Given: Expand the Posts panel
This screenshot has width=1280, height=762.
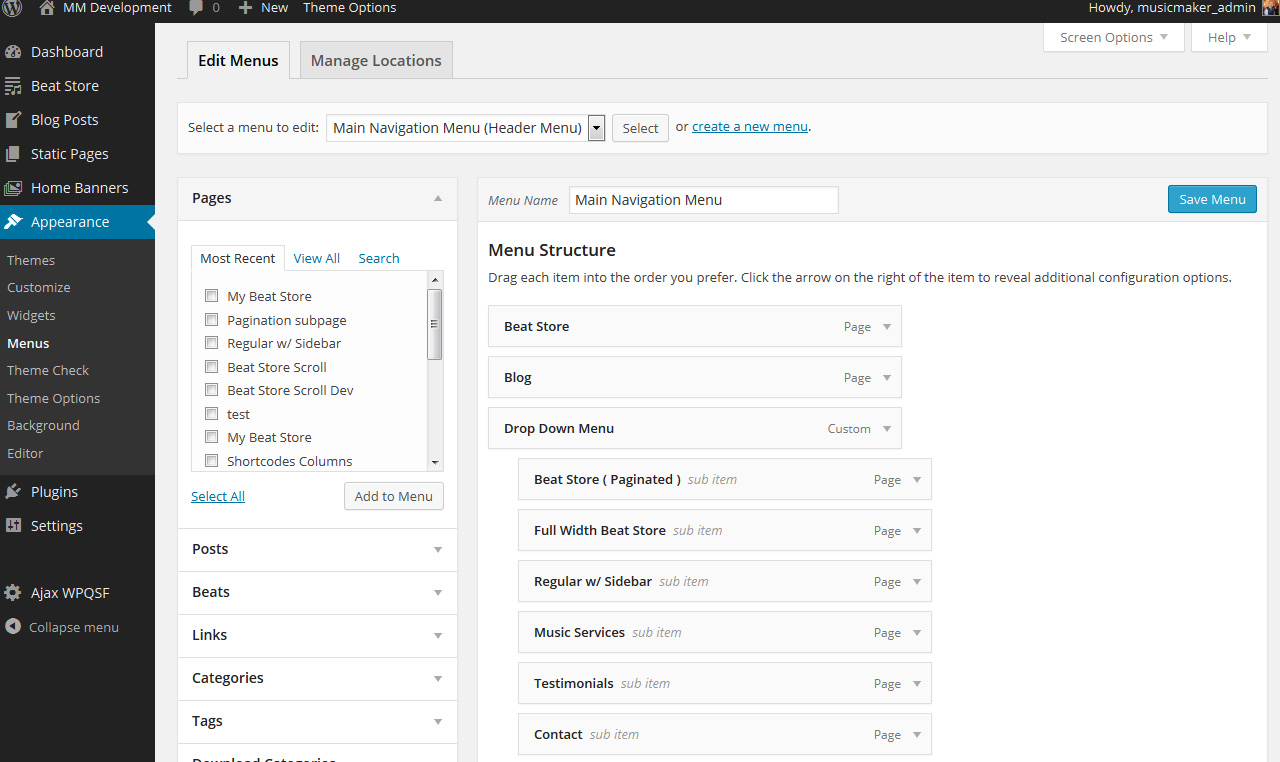Looking at the screenshot, I should click(x=437, y=550).
